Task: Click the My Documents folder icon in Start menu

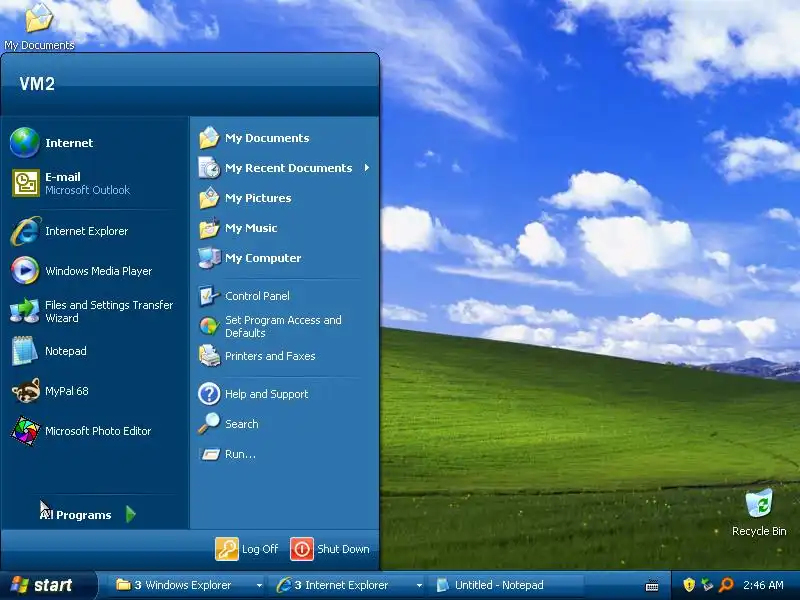Action: click(x=209, y=138)
